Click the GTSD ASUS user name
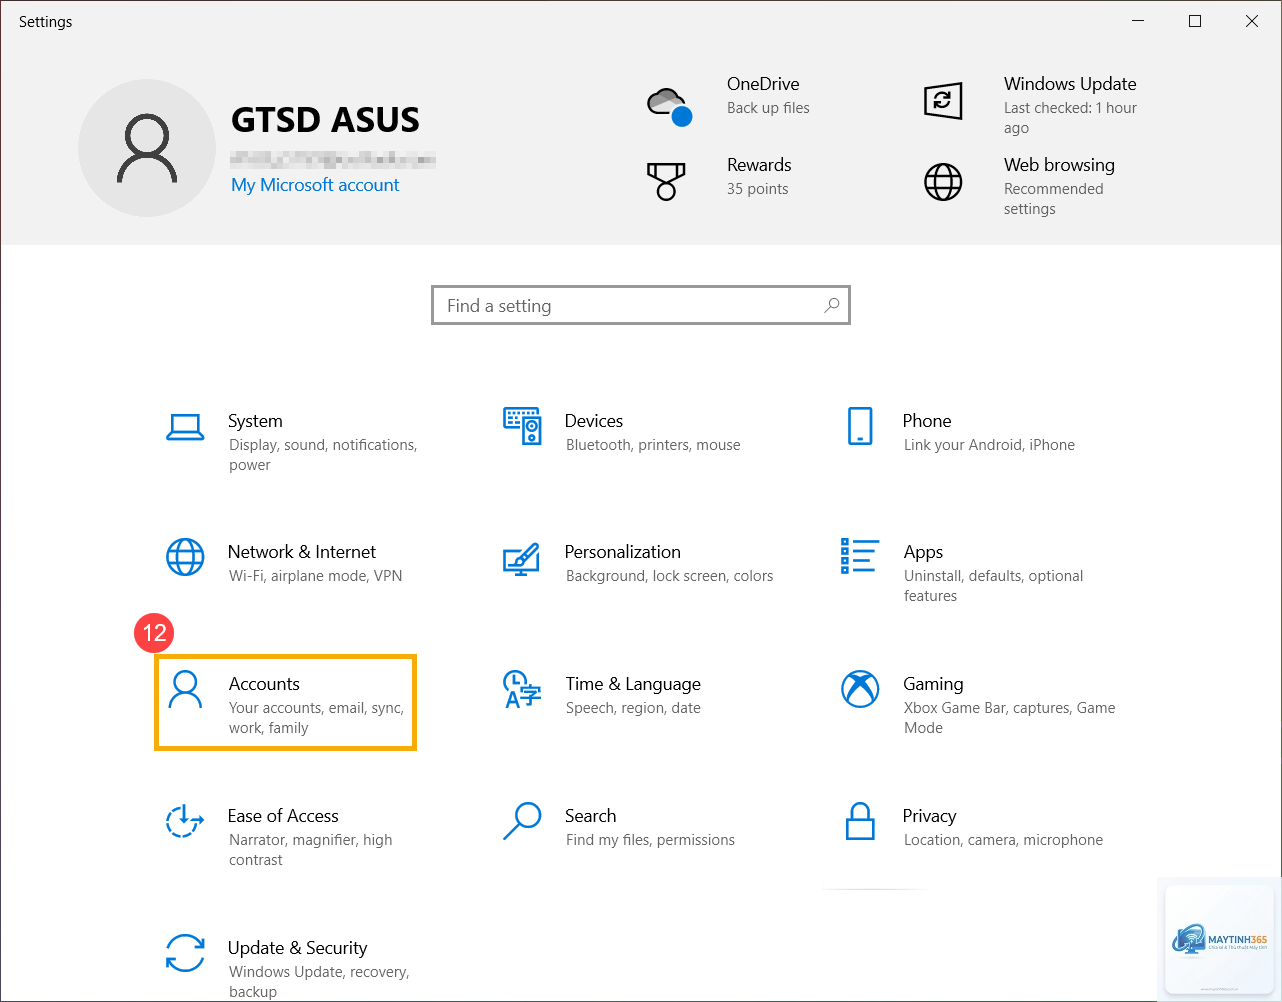The width and height of the screenshot is (1282, 1002). [325, 120]
